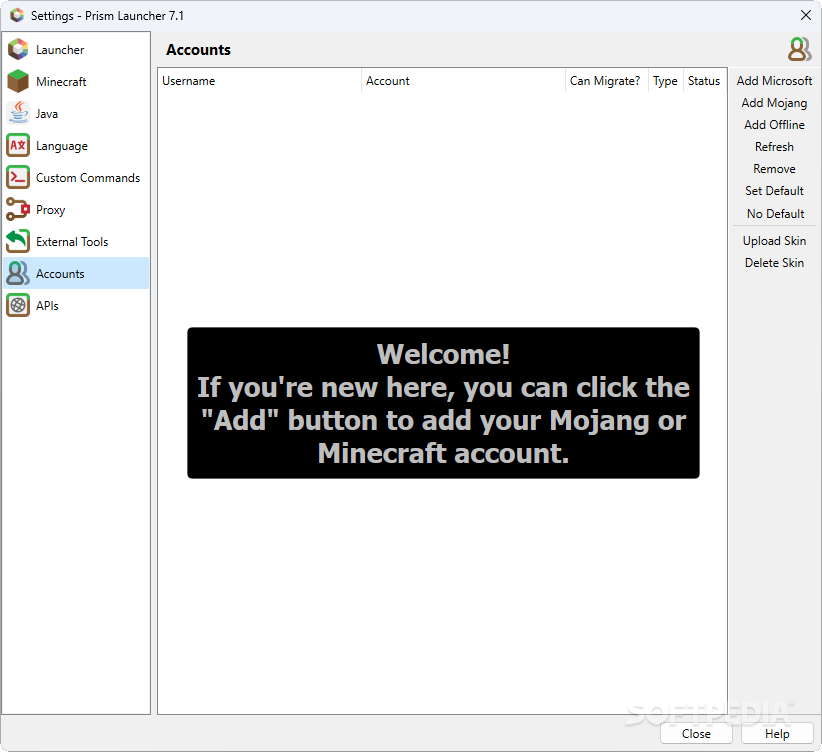Sort accounts by Username column
822x752 pixels.
pos(259,81)
